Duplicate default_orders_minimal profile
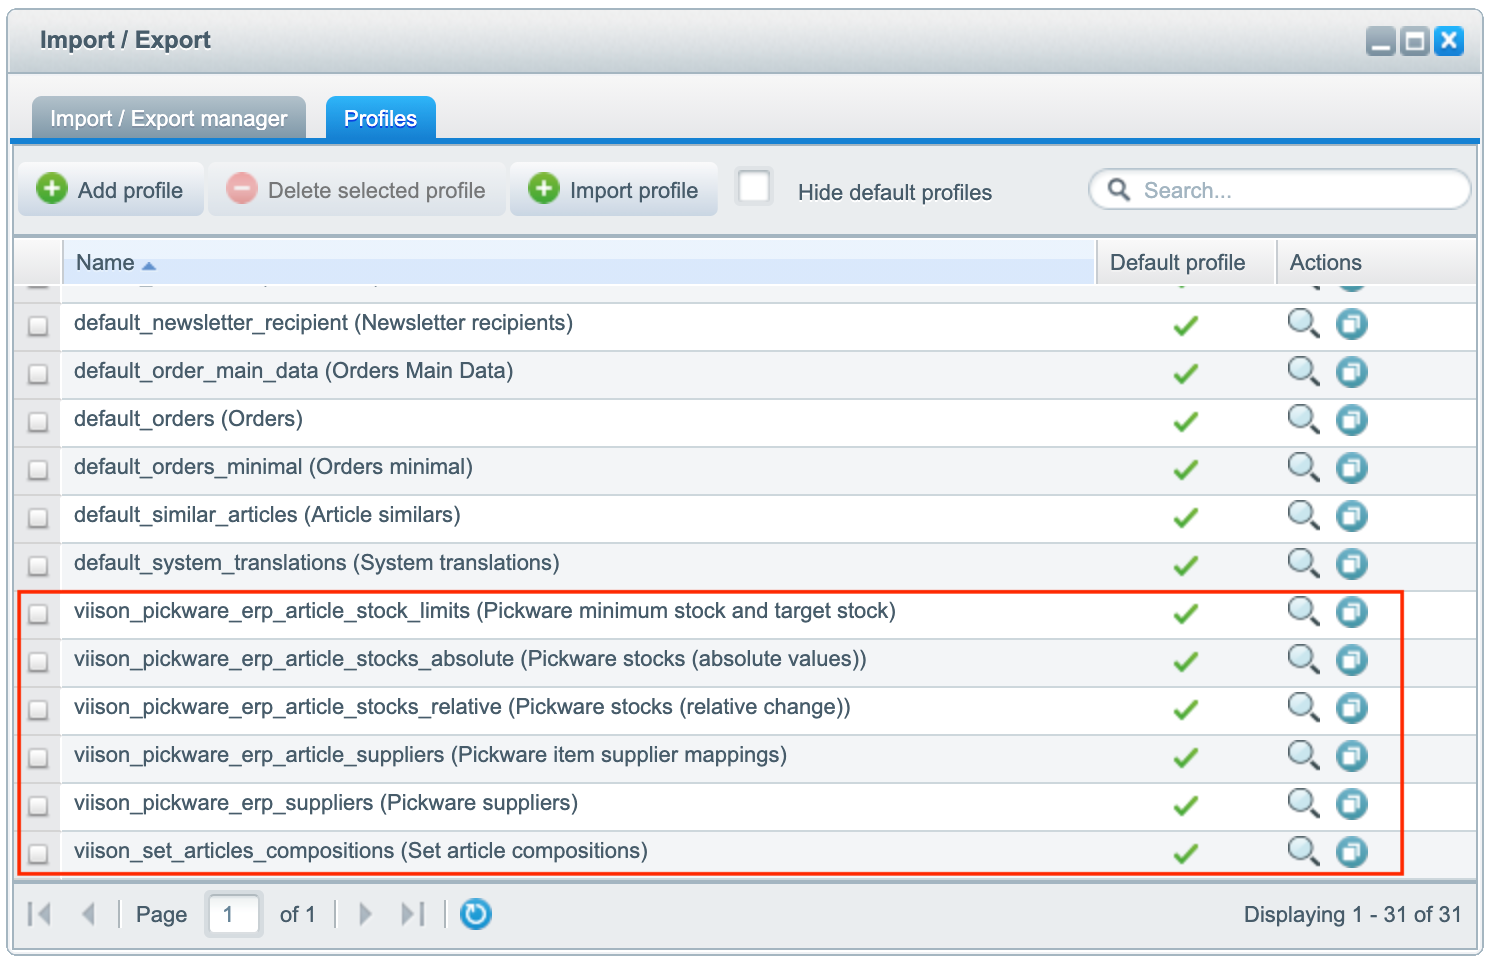1490x962 pixels. click(1352, 468)
